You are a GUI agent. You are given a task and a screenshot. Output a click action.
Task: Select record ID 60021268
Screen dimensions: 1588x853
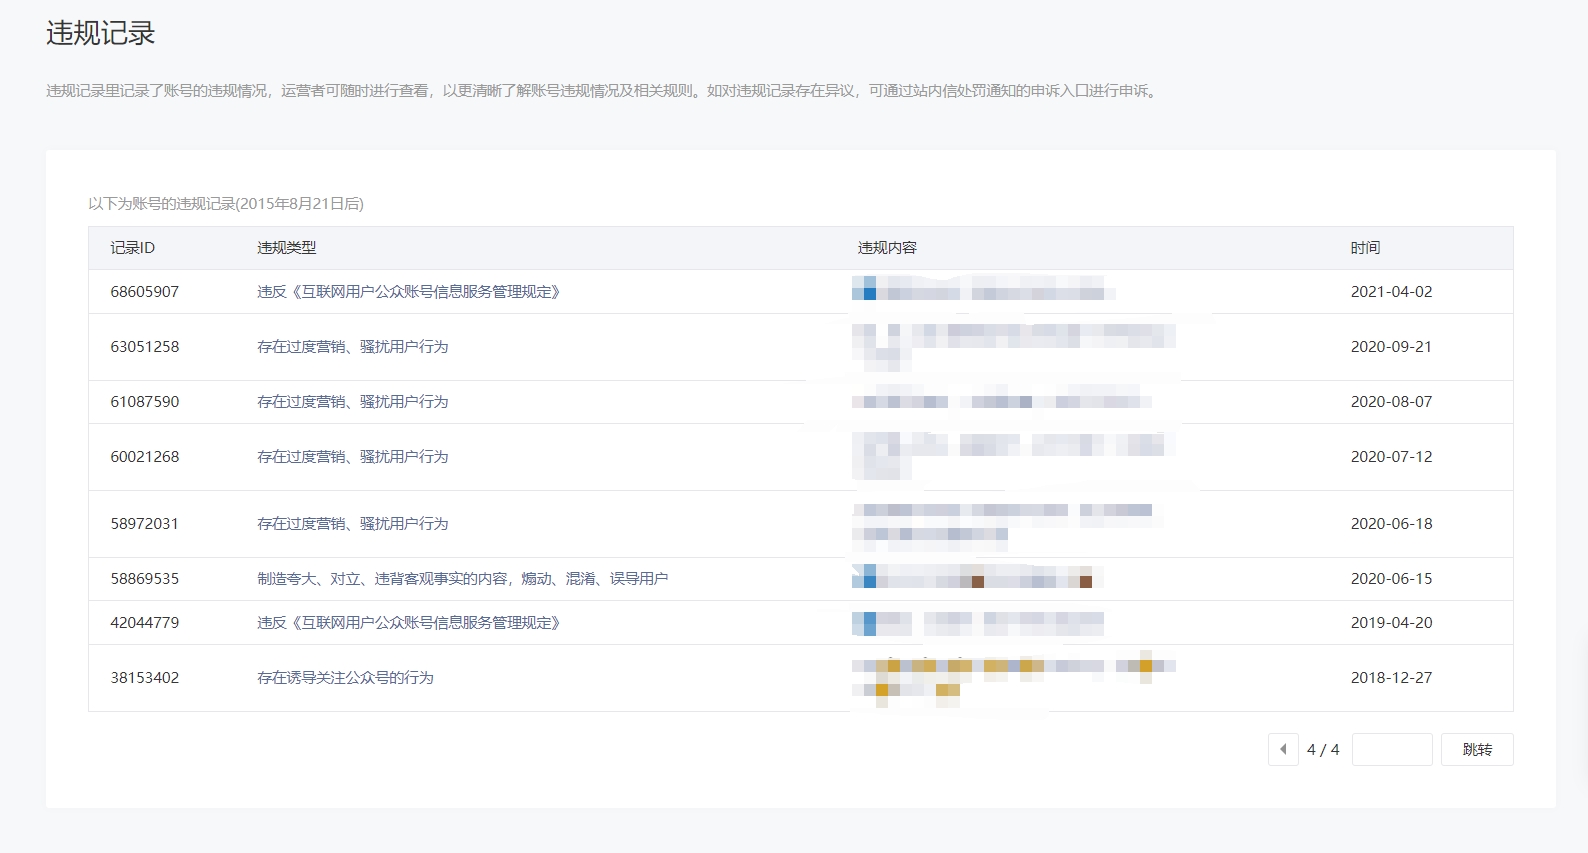click(145, 457)
